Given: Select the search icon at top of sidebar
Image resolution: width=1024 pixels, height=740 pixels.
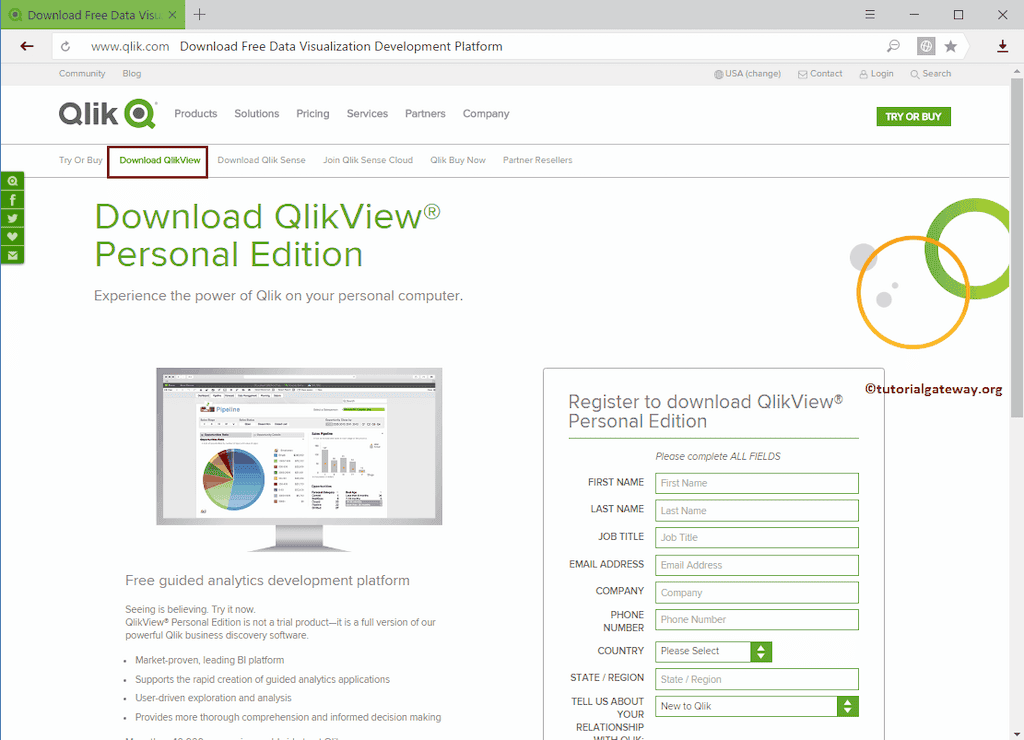Looking at the screenshot, I should point(13,180).
